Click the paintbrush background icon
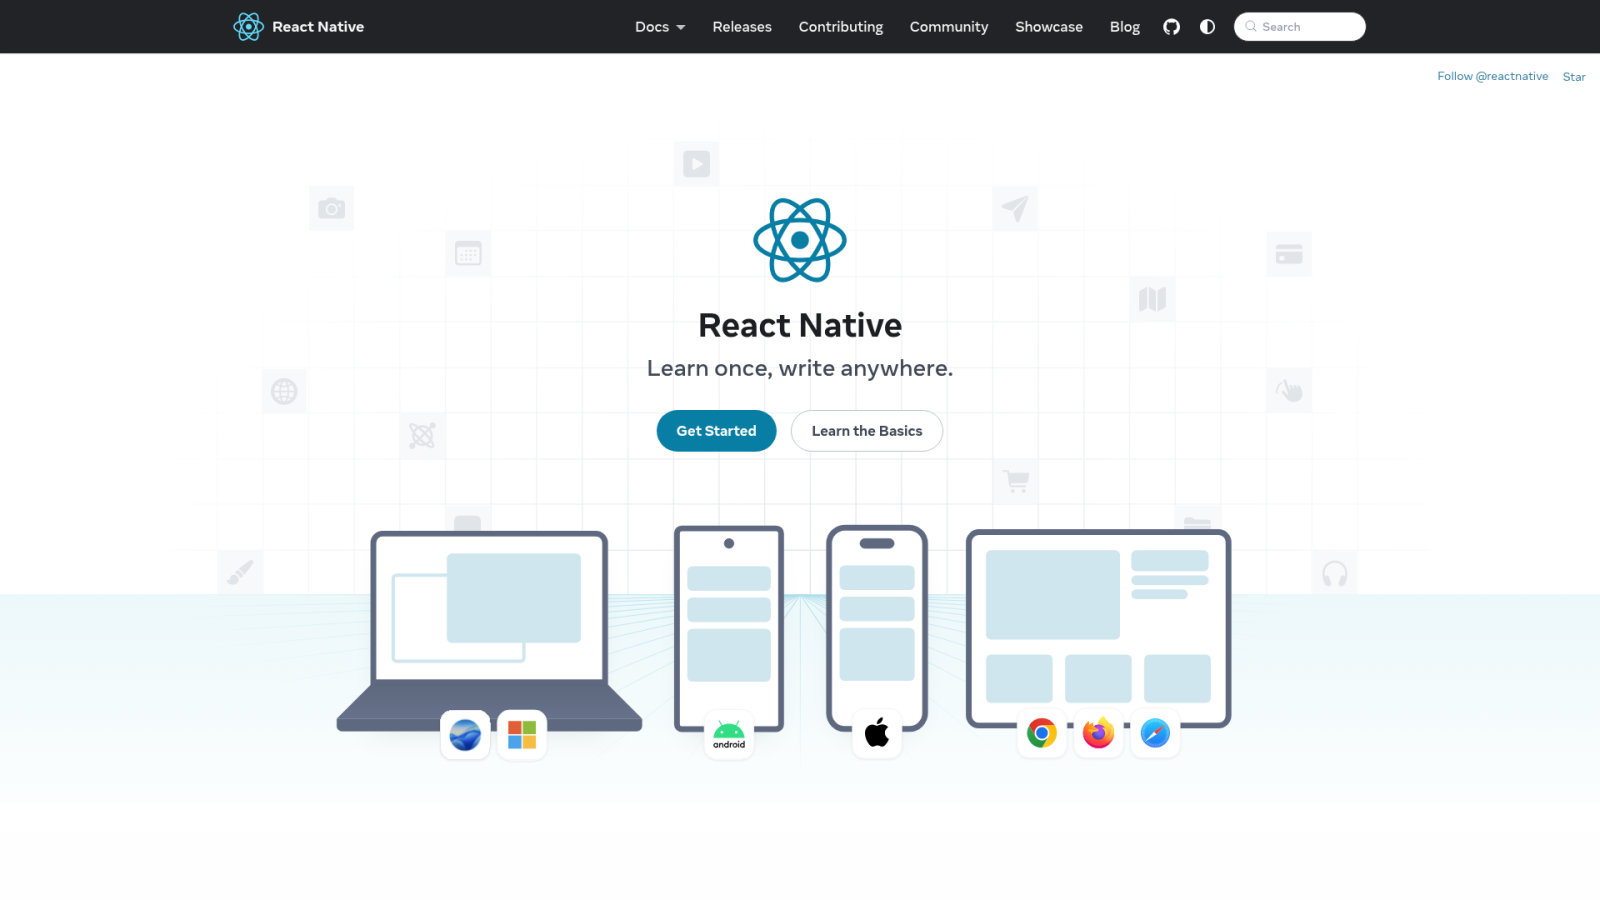This screenshot has height=900, width=1600. 240,573
